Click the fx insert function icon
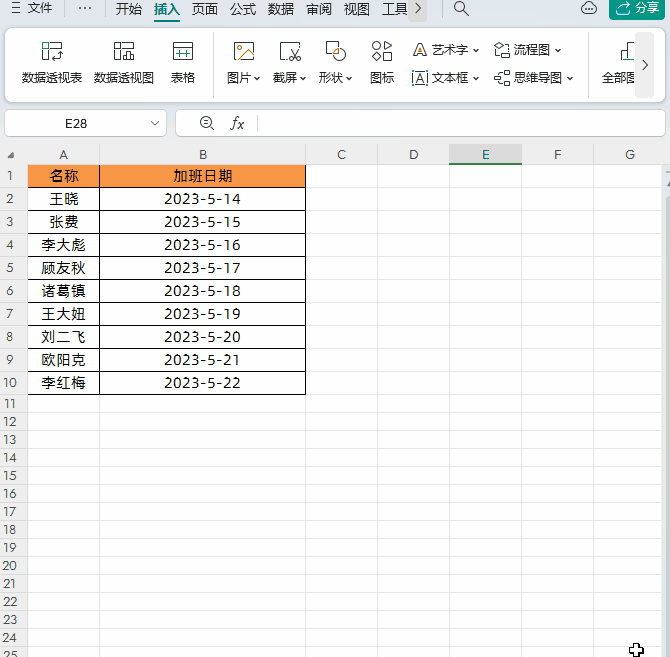The width and height of the screenshot is (670, 657). coord(237,123)
